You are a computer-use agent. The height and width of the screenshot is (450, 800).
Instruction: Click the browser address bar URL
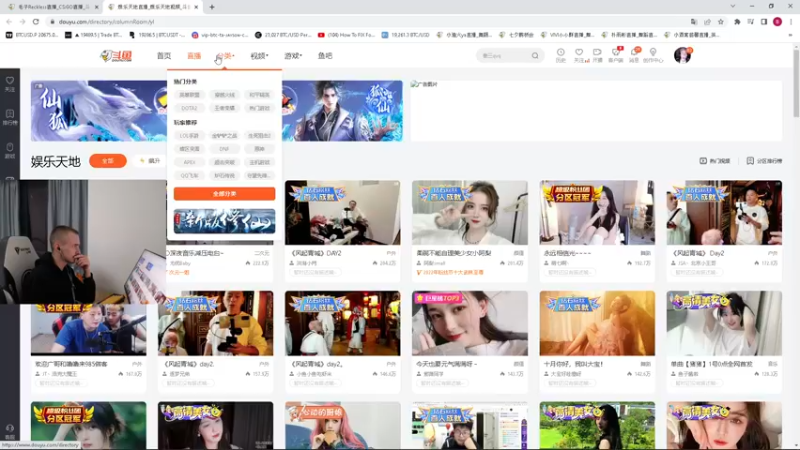coord(106,22)
